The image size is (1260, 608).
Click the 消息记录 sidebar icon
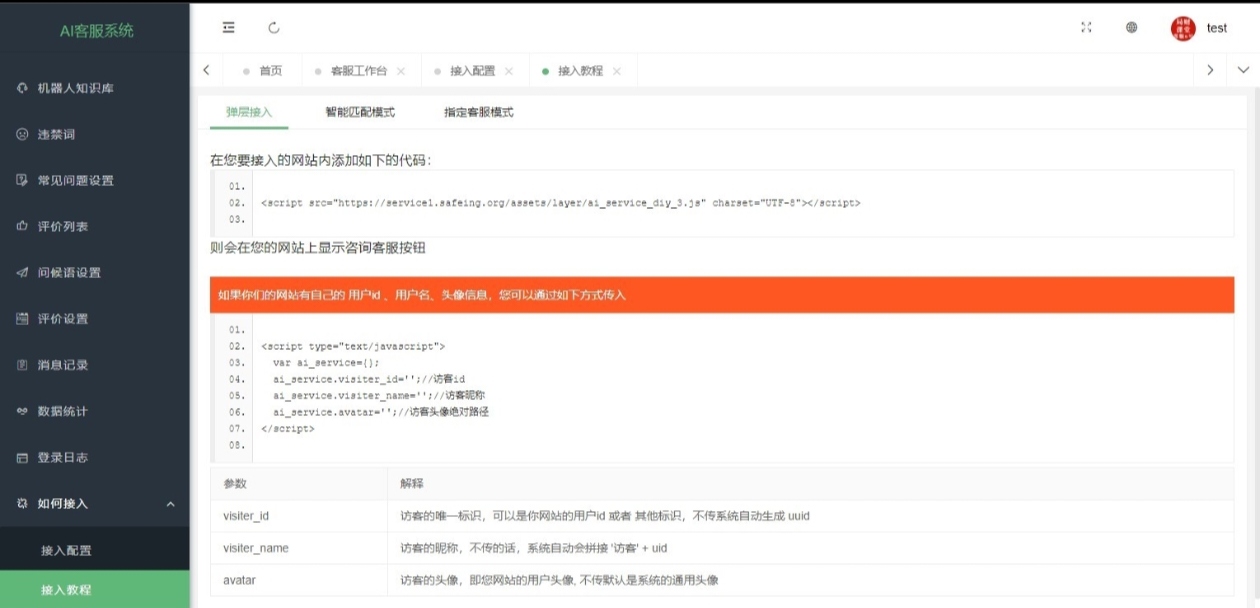(x=22, y=365)
